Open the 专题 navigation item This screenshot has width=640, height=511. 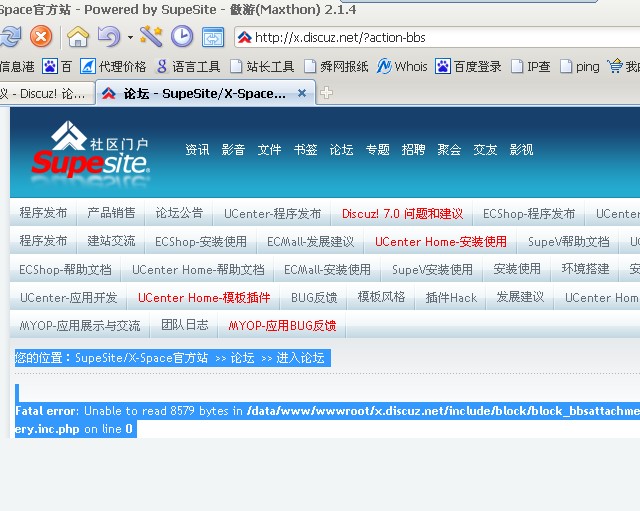[x=378, y=150]
